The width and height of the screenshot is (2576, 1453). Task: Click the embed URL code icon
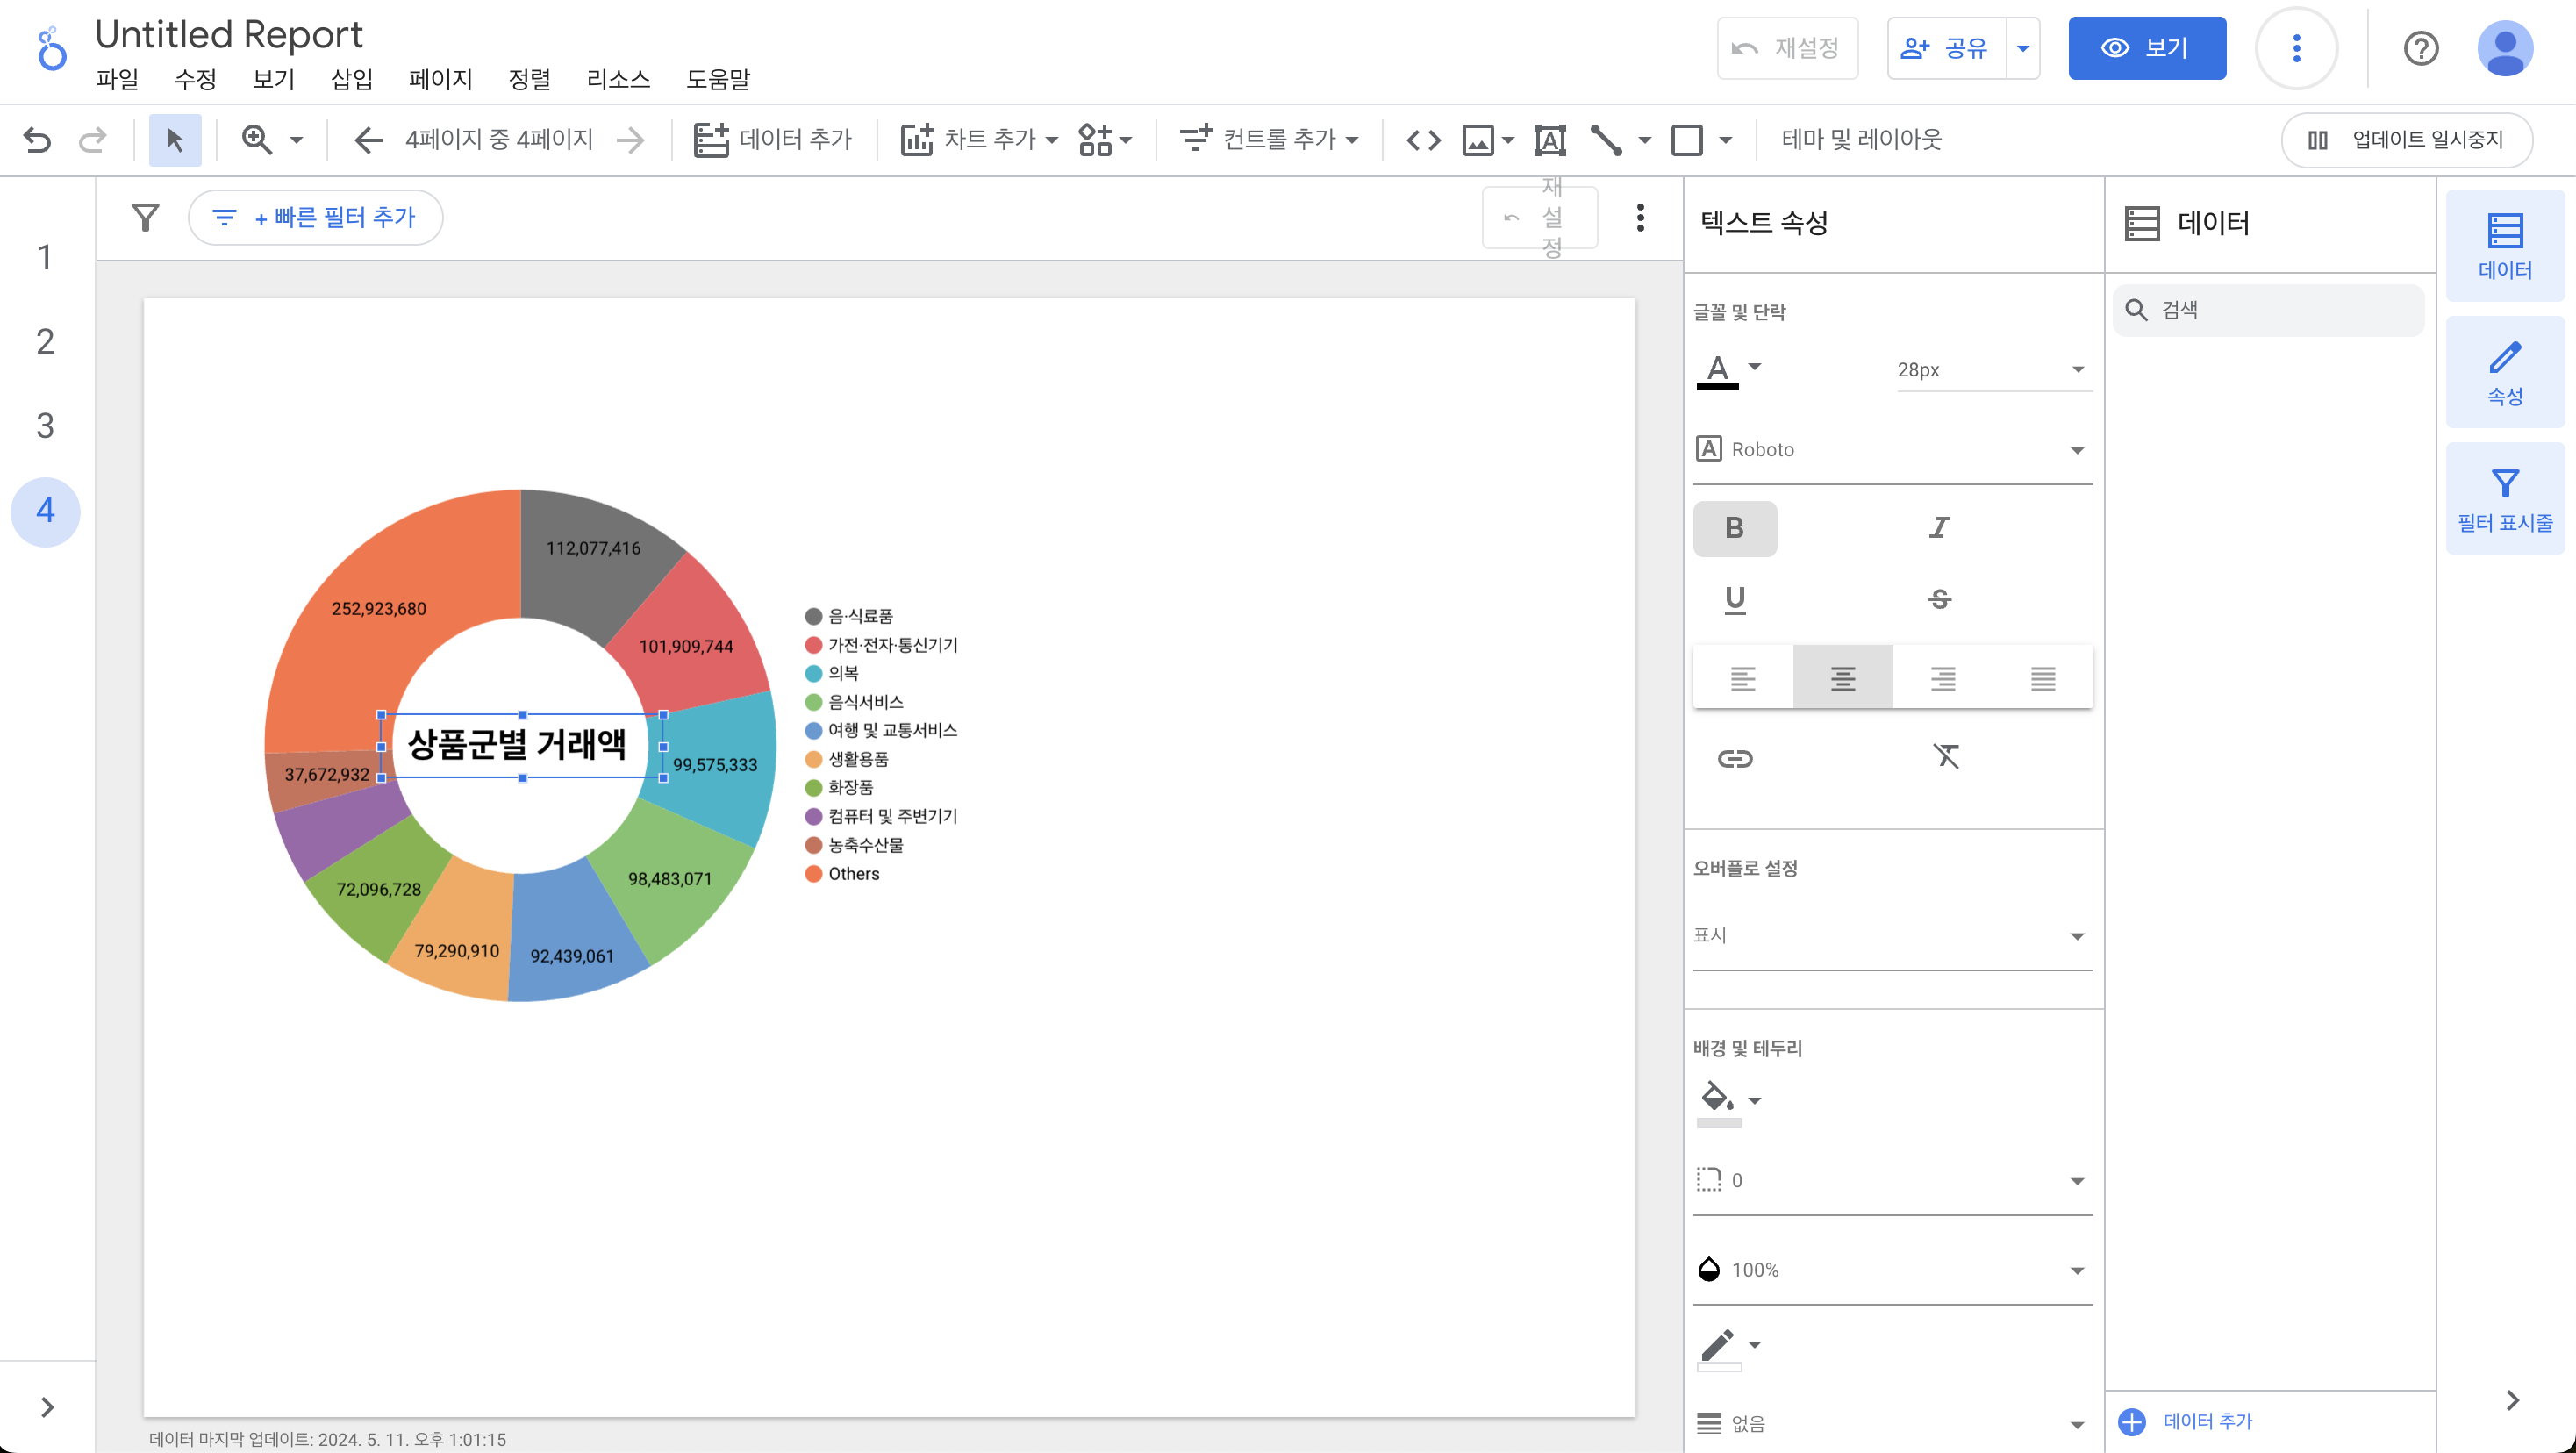point(1423,139)
